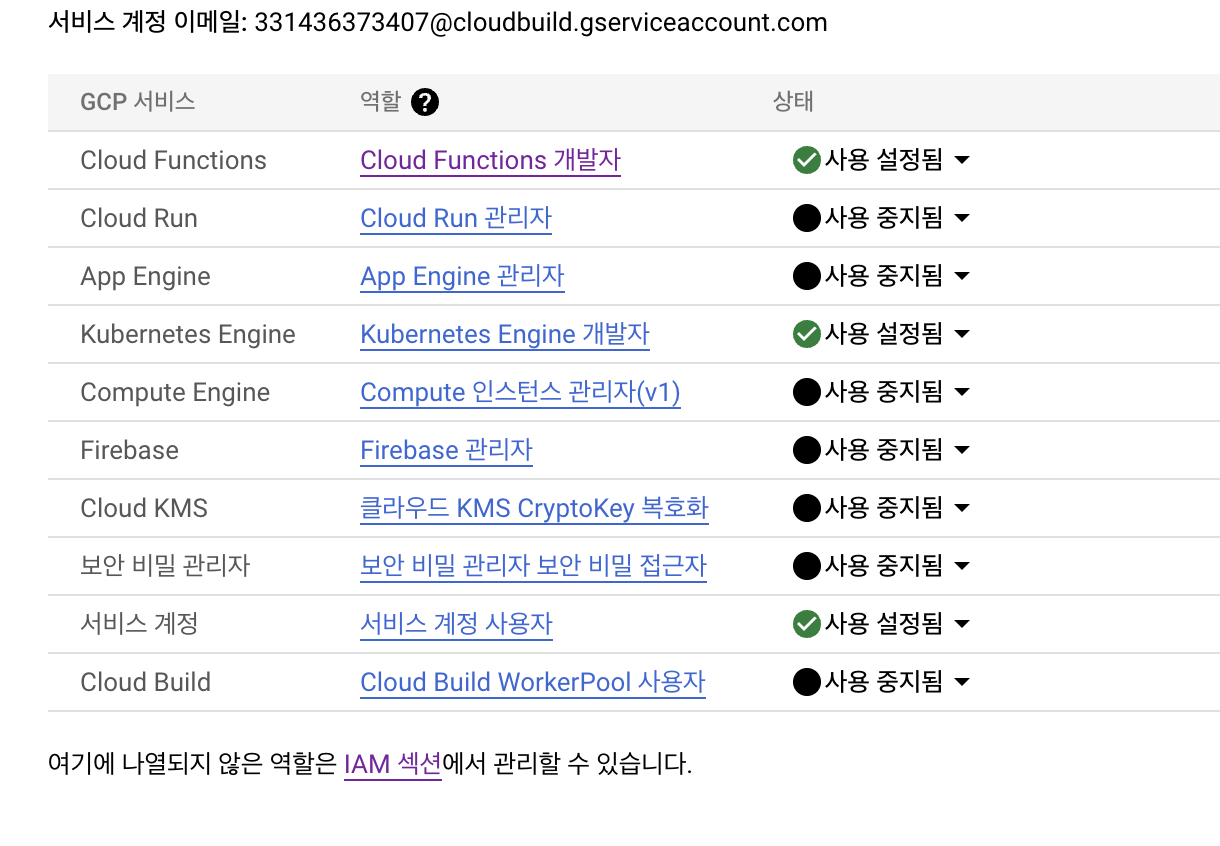1220x846 pixels.
Task: Open the status dropdown arrow for 보안 비밀 관리자
Action: click(x=962, y=567)
